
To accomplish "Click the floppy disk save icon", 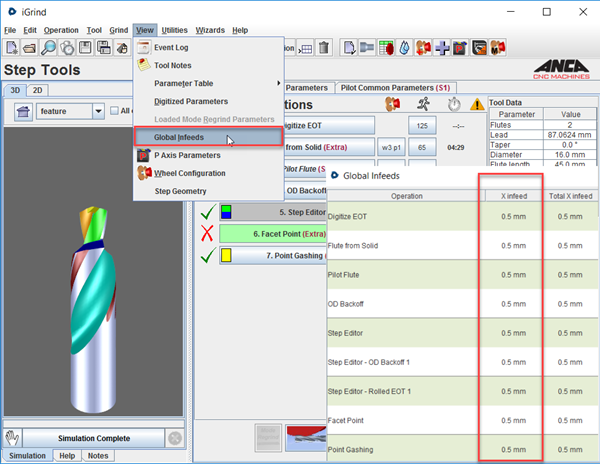I will [88, 48].
